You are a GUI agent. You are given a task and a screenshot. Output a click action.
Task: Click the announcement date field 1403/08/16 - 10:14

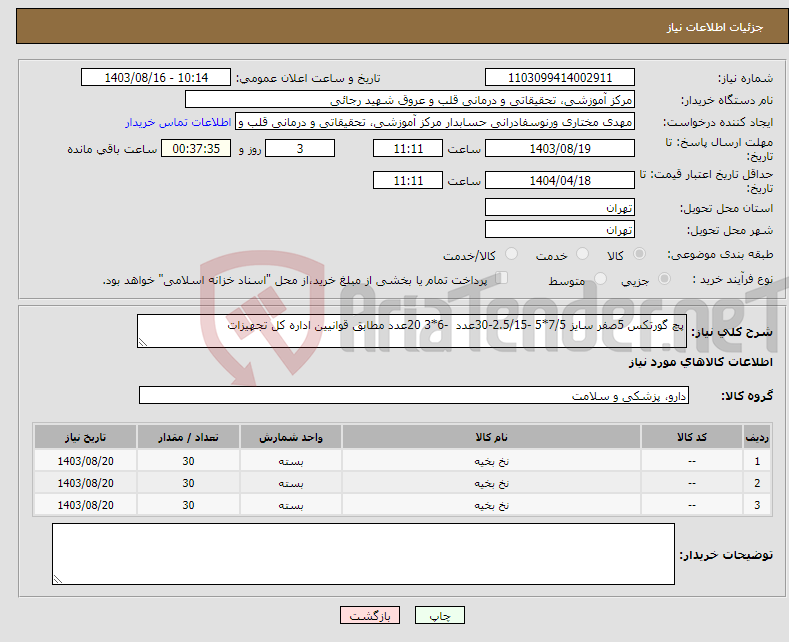pos(156,77)
